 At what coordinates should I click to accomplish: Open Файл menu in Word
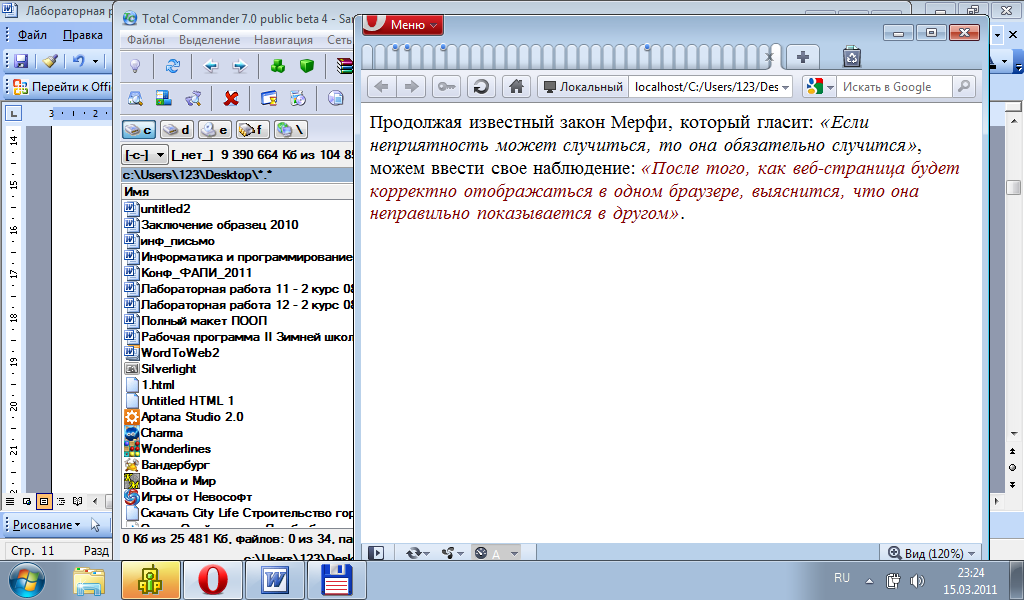(32, 35)
